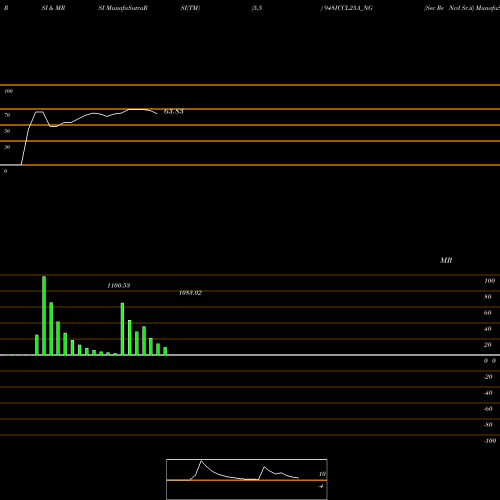Click the 1100.53 price label
The width and height of the screenshot is (500, 500).
click(119, 286)
